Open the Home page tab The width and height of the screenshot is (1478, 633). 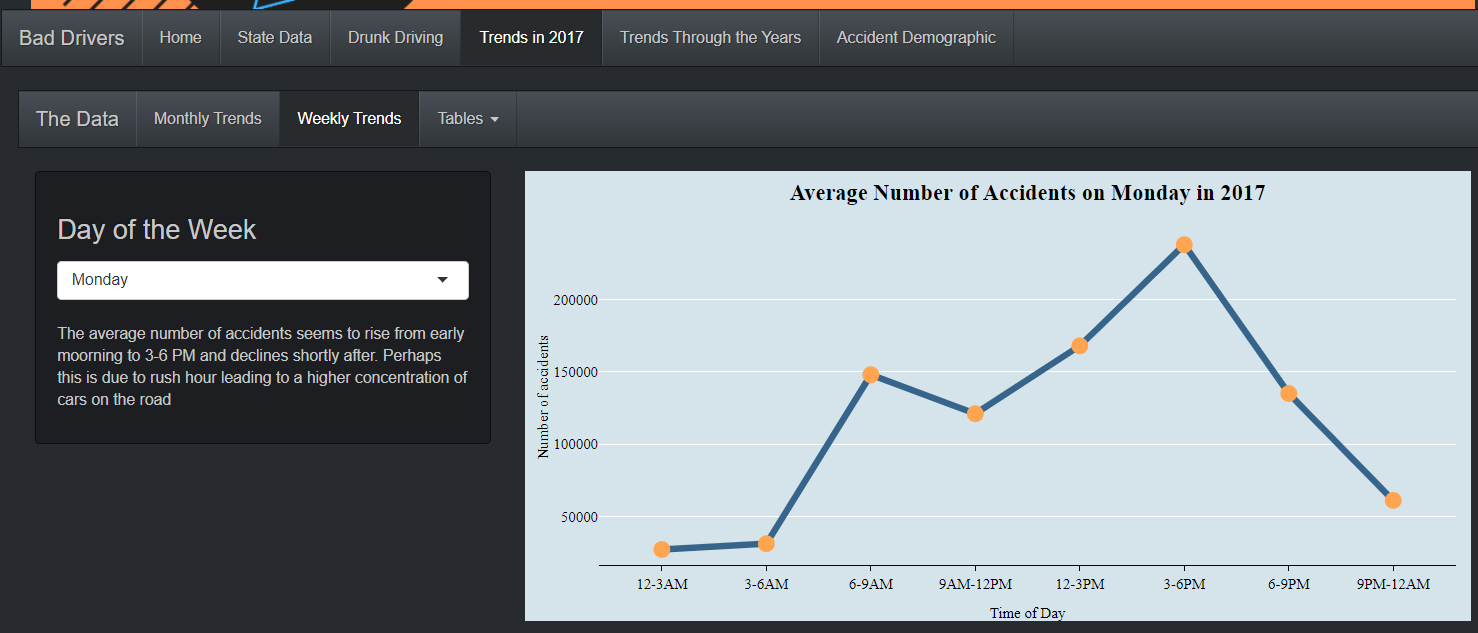(x=180, y=38)
